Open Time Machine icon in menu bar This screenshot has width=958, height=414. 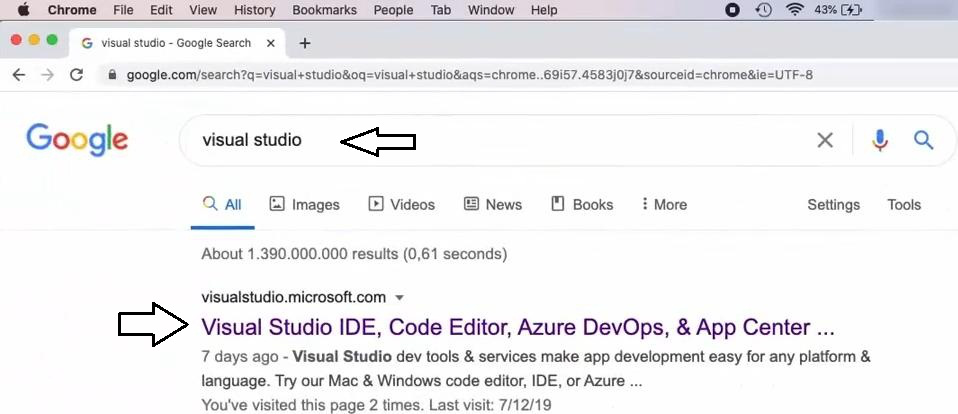click(763, 10)
